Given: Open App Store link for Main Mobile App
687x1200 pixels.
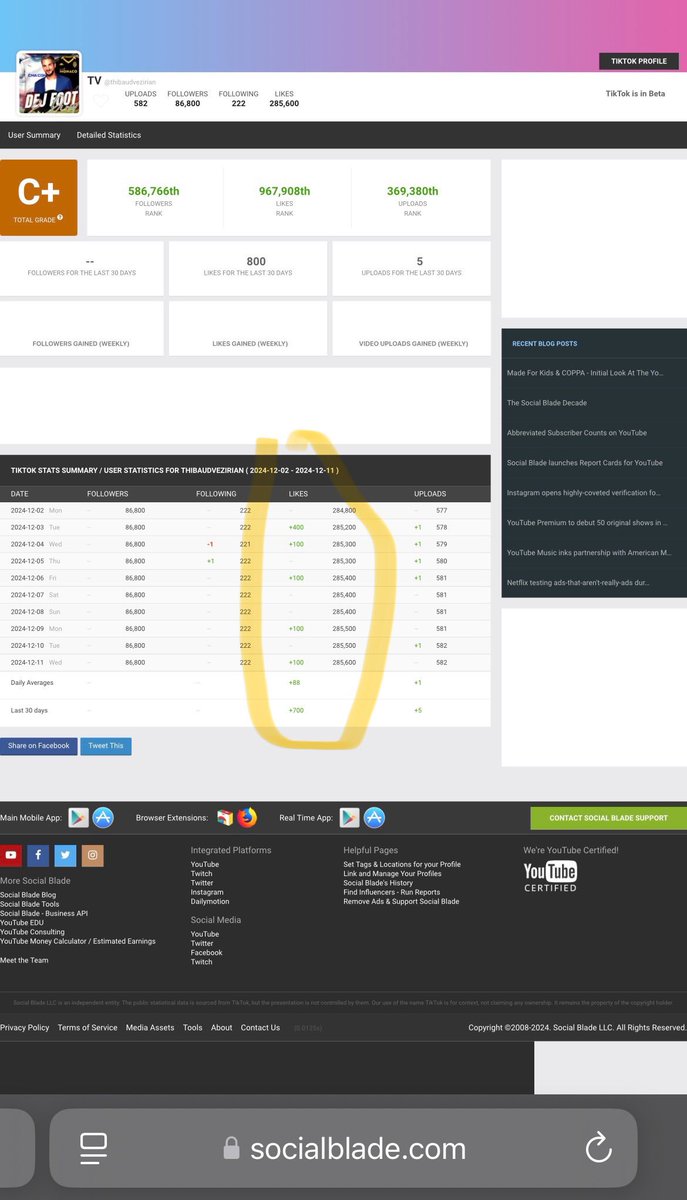Looking at the screenshot, I should pyautogui.click(x=103, y=818).
